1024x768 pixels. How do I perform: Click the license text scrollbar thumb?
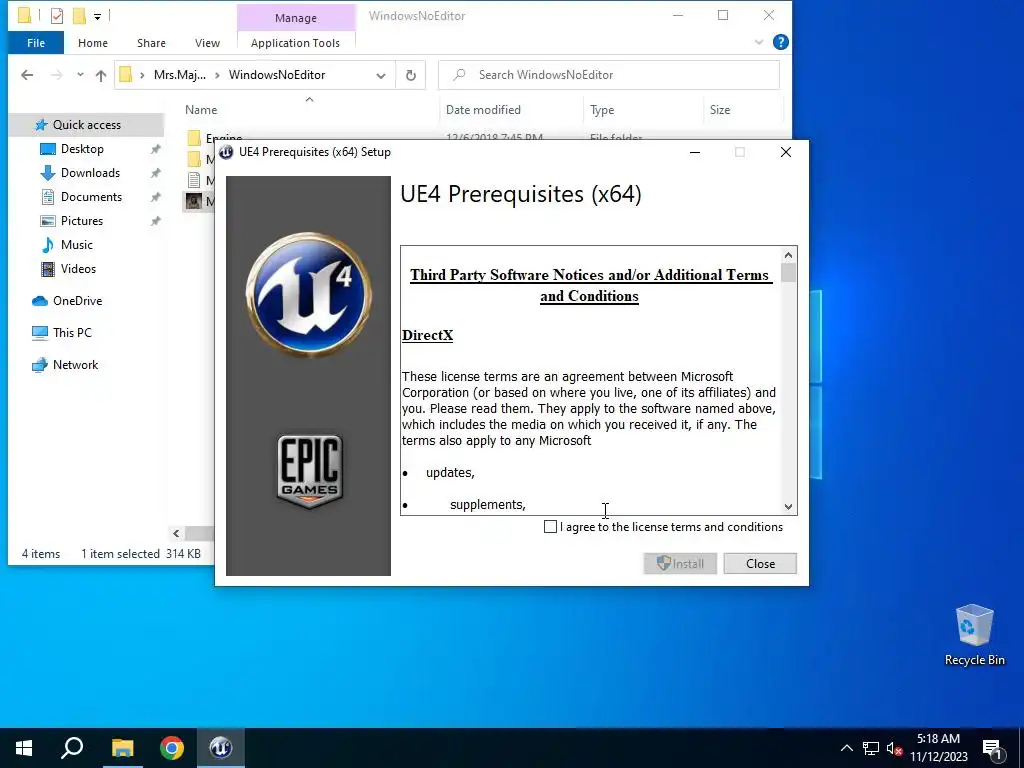point(788,272)
